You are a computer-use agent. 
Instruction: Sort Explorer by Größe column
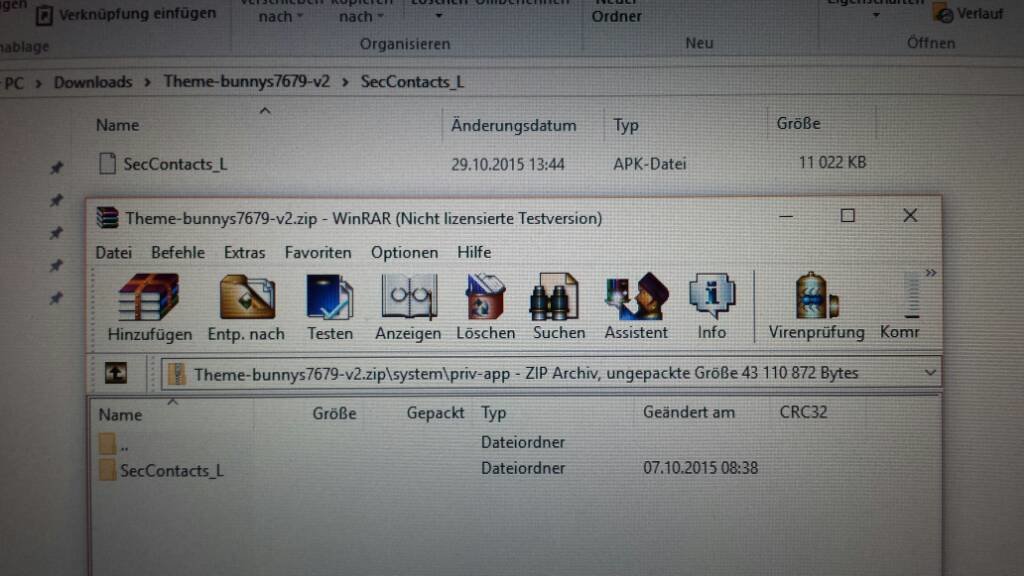pos(798,123)
